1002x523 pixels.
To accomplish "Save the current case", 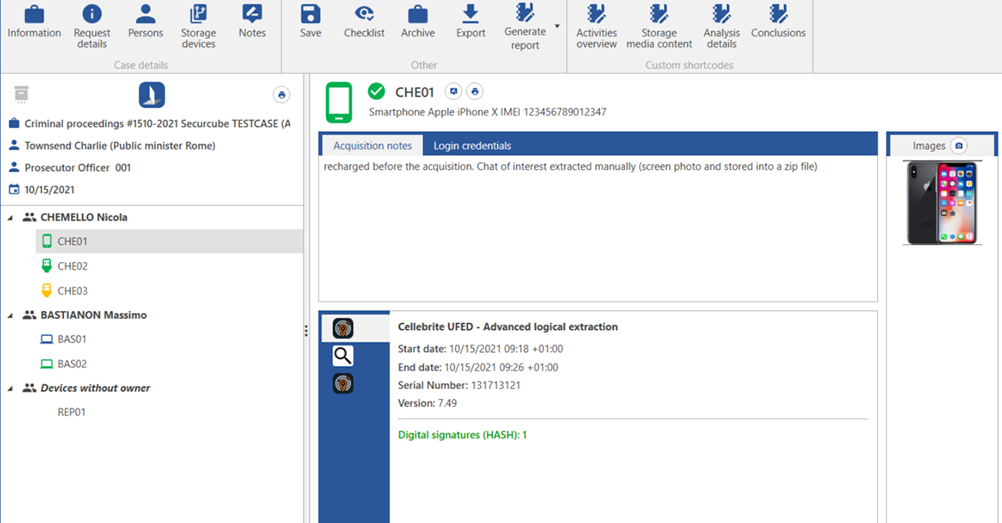I will click(311, 22).
